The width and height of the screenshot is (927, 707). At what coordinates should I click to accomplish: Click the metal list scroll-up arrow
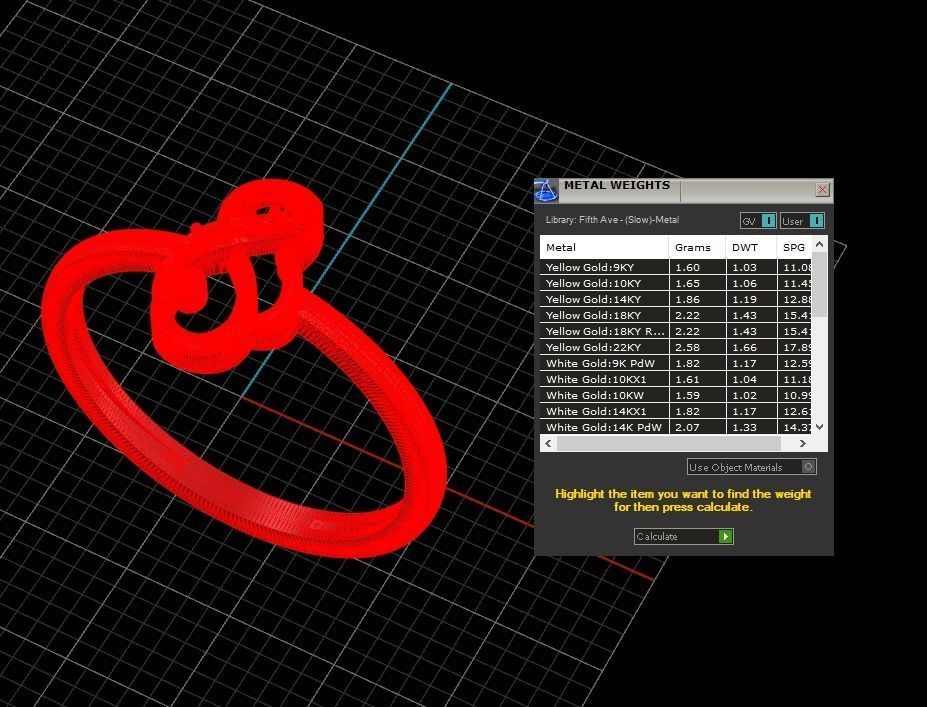click(819, 244)
